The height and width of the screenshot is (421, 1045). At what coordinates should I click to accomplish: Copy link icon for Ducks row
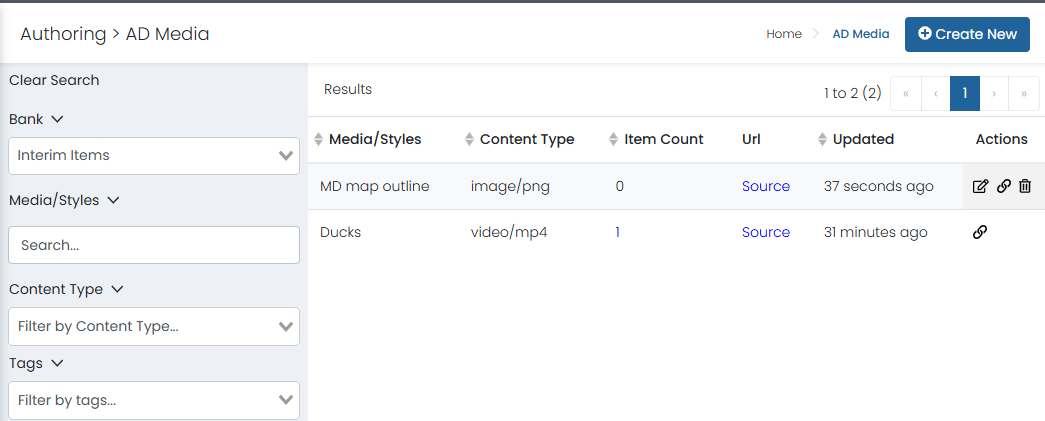tap(980, 232)
